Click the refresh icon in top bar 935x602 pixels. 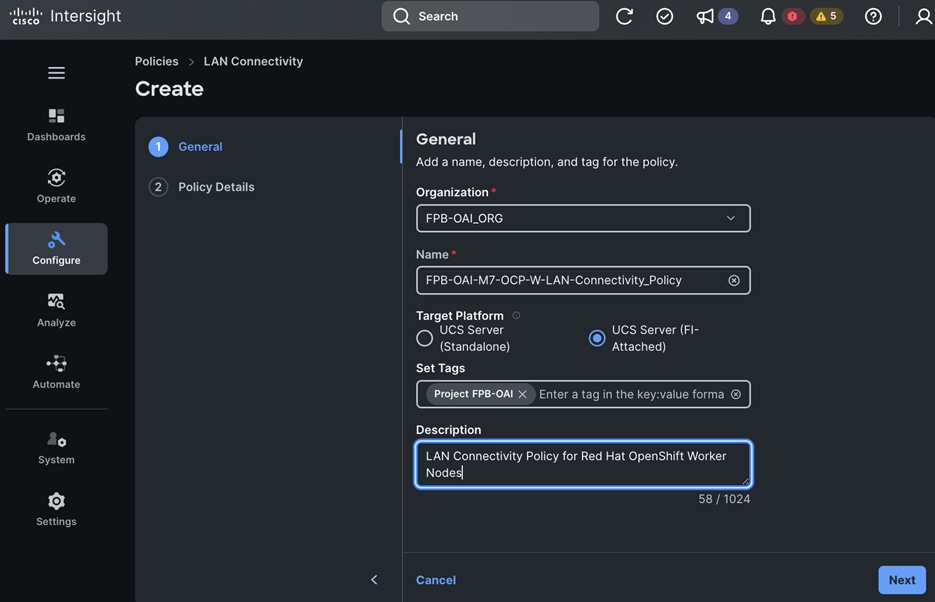click(624, 16)
